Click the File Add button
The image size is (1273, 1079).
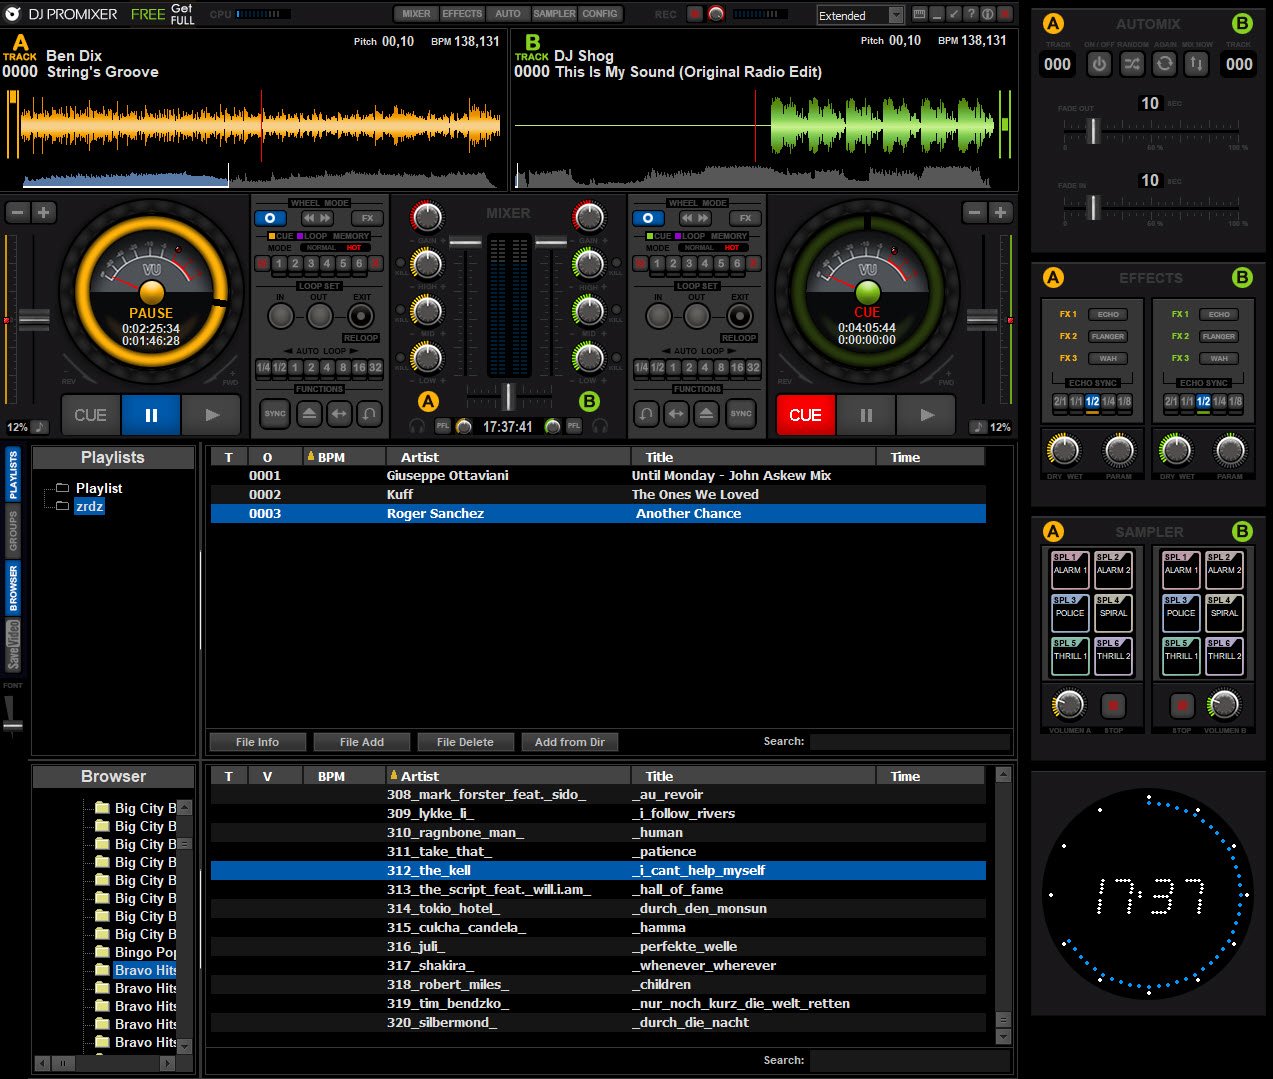(x=361, y=742)
